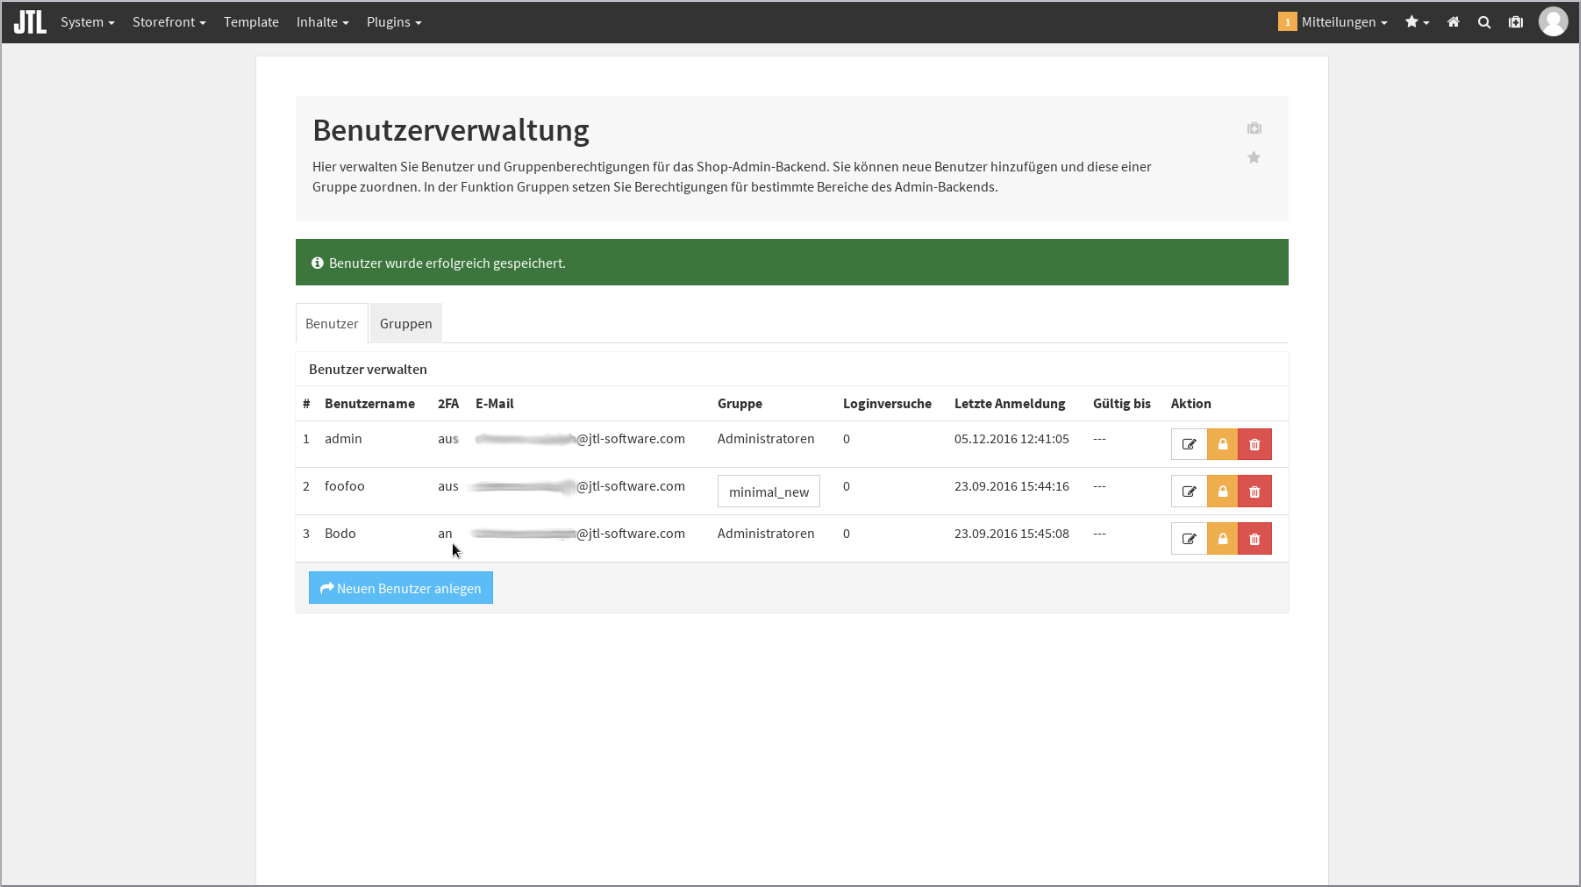Viewport: 1581px width, 887px height.
Task: Toggle the lock for Bodo user
Action: tap(1222, 539)
